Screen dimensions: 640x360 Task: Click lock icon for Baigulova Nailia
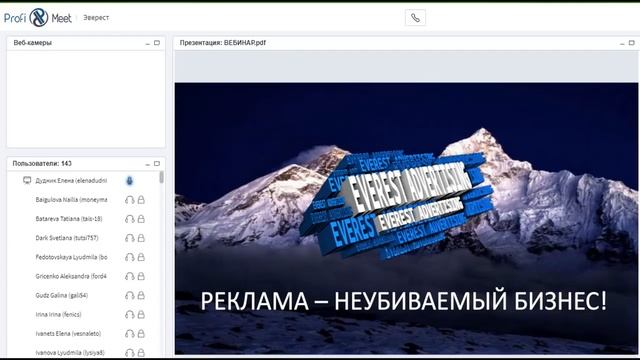141,200
